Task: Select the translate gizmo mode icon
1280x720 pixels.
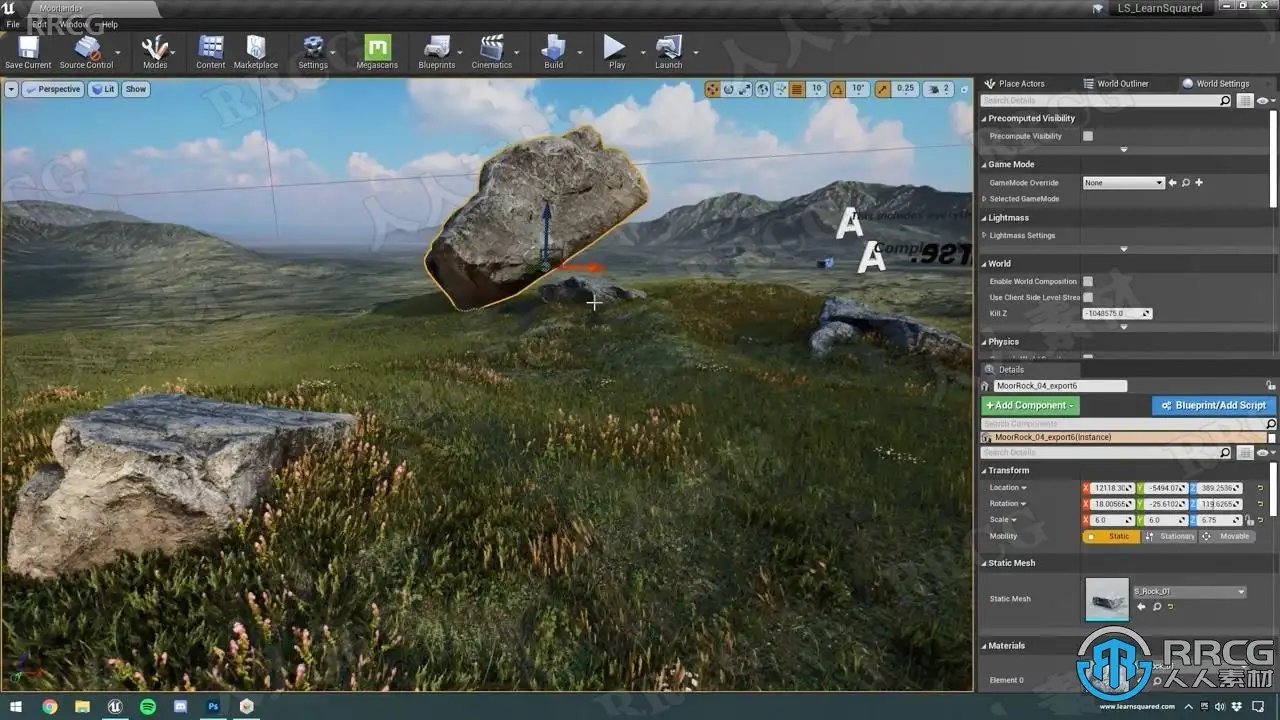Action: coord(712,89)
